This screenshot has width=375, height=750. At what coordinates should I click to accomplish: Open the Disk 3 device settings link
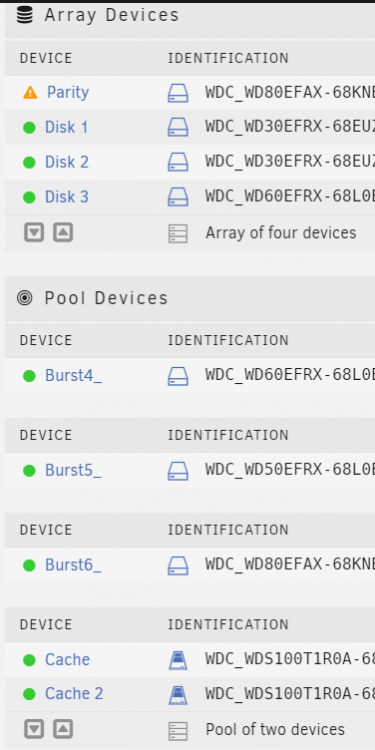click(66, 197)
